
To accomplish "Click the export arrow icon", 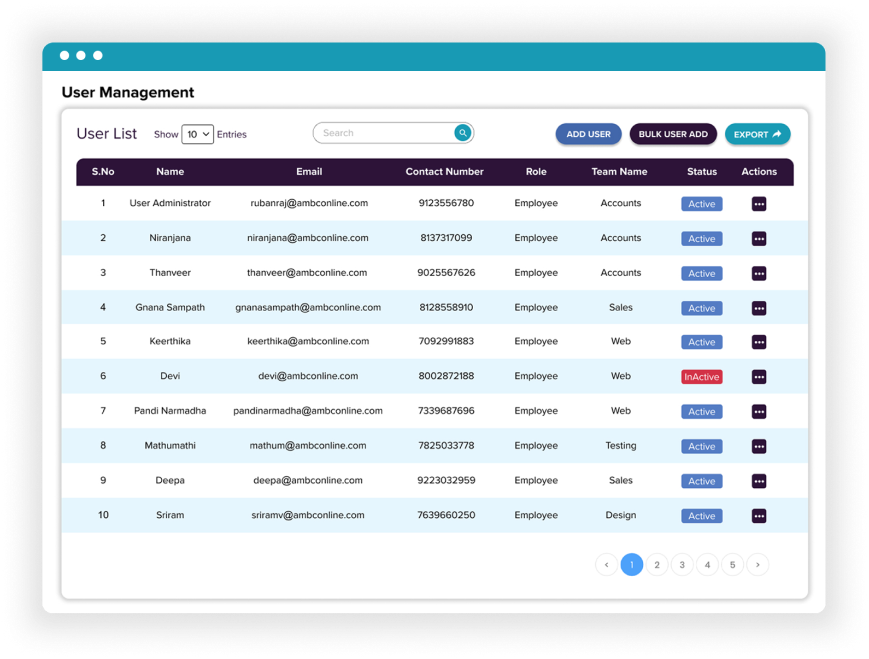I will [775, 133].
